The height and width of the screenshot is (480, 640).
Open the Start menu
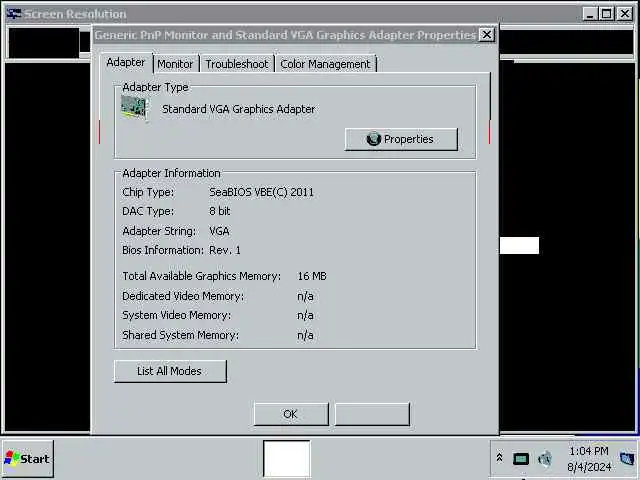tap(28, 459)
